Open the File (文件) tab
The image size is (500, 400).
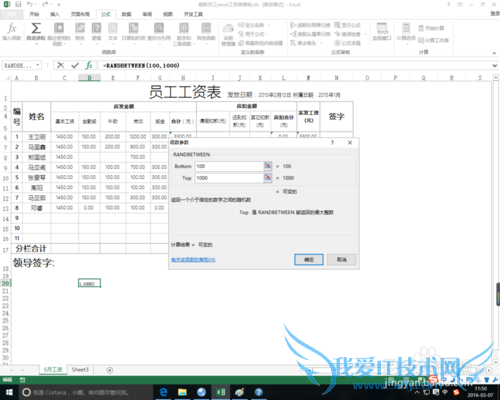tap(11, 14)
